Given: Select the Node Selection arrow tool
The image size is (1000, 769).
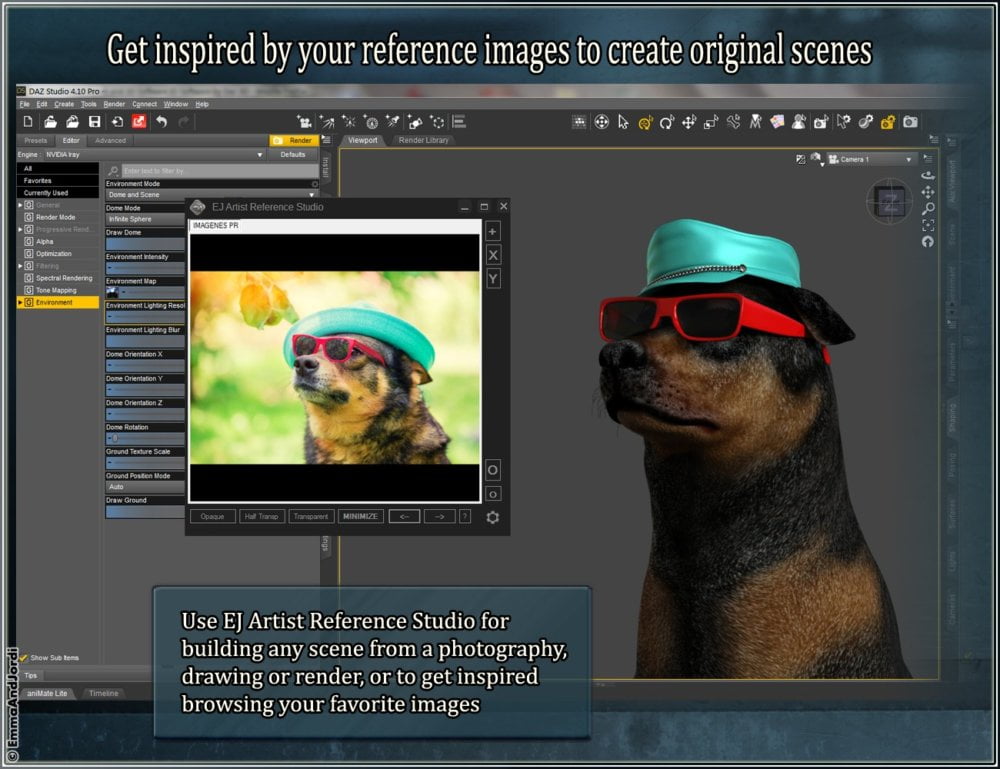Looking at the screenshot, I should tap(623, 122).
